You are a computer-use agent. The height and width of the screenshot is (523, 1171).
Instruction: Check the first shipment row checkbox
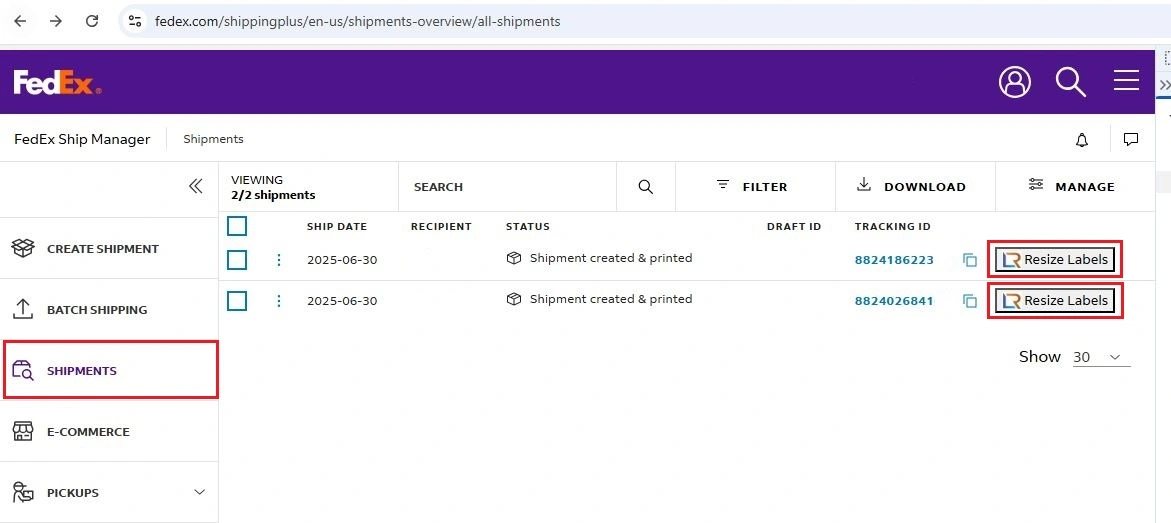237,260
